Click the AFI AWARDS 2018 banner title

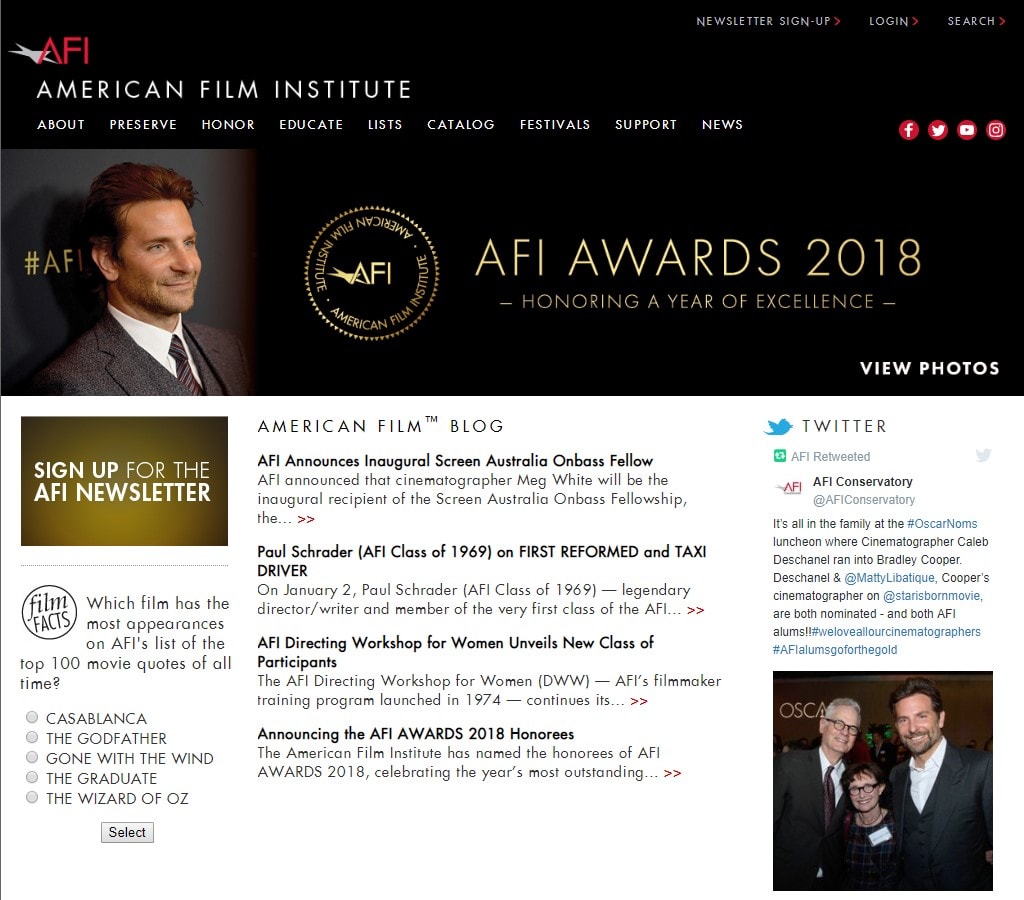coord(698,257)
